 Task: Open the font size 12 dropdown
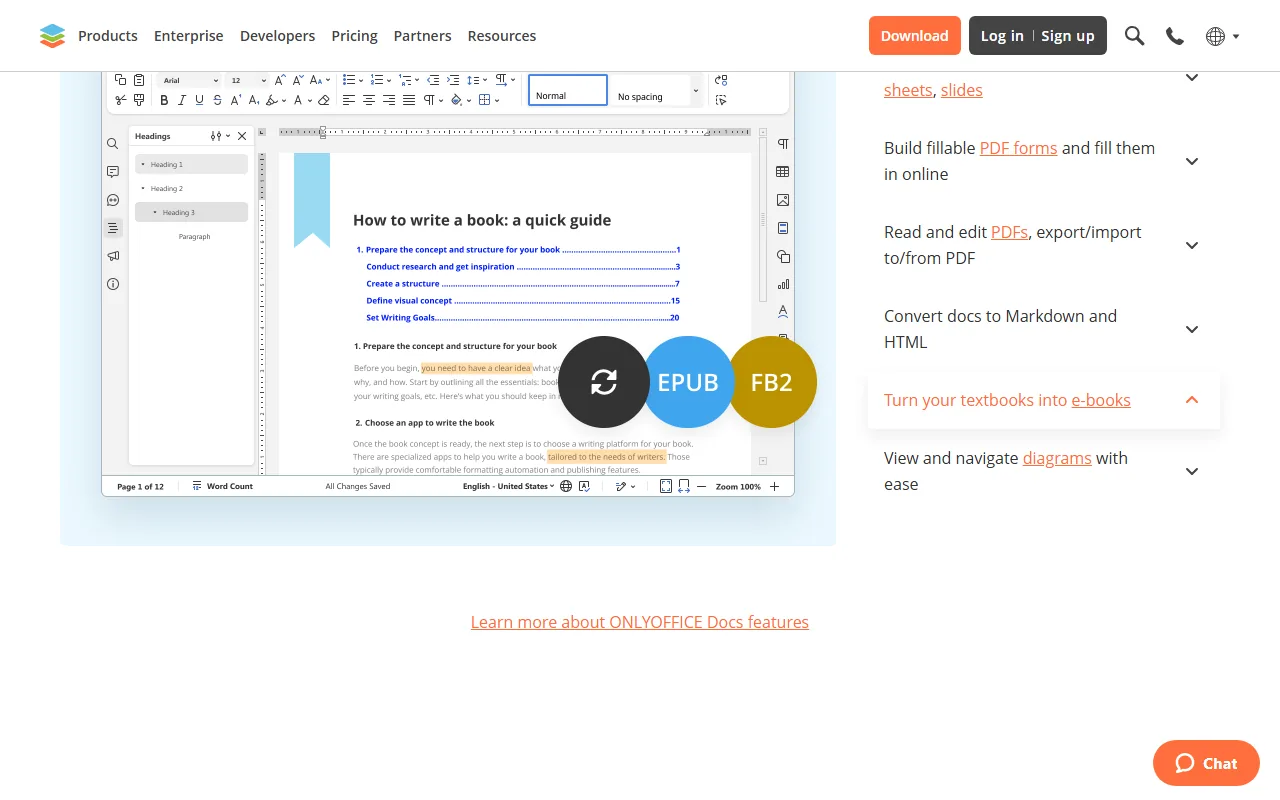(x=248, y=80)
